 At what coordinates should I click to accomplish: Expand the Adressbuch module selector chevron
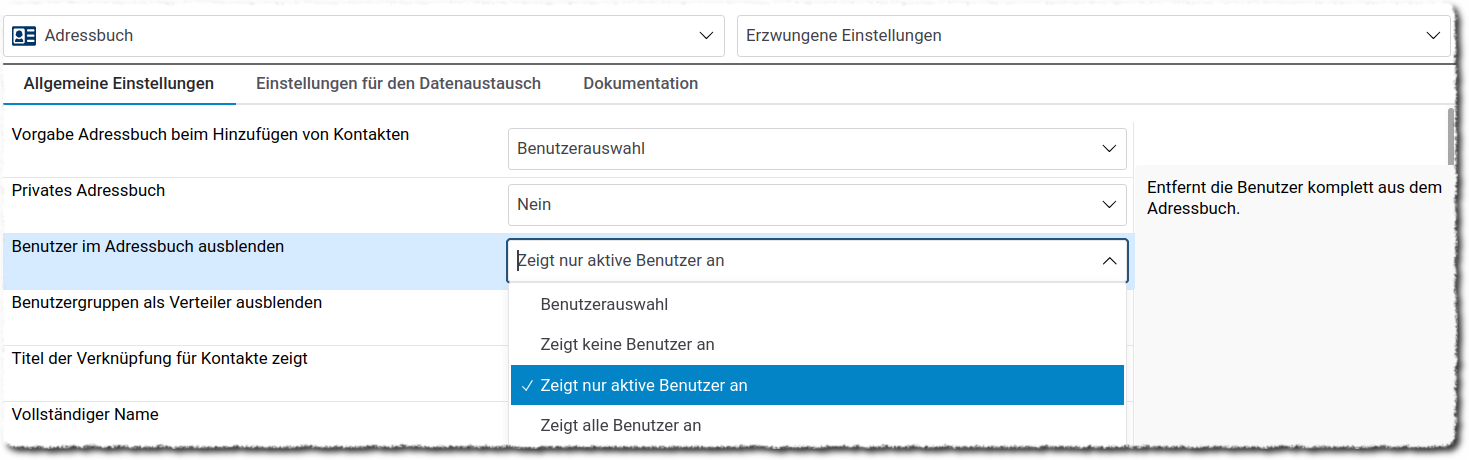coord(705,36)
